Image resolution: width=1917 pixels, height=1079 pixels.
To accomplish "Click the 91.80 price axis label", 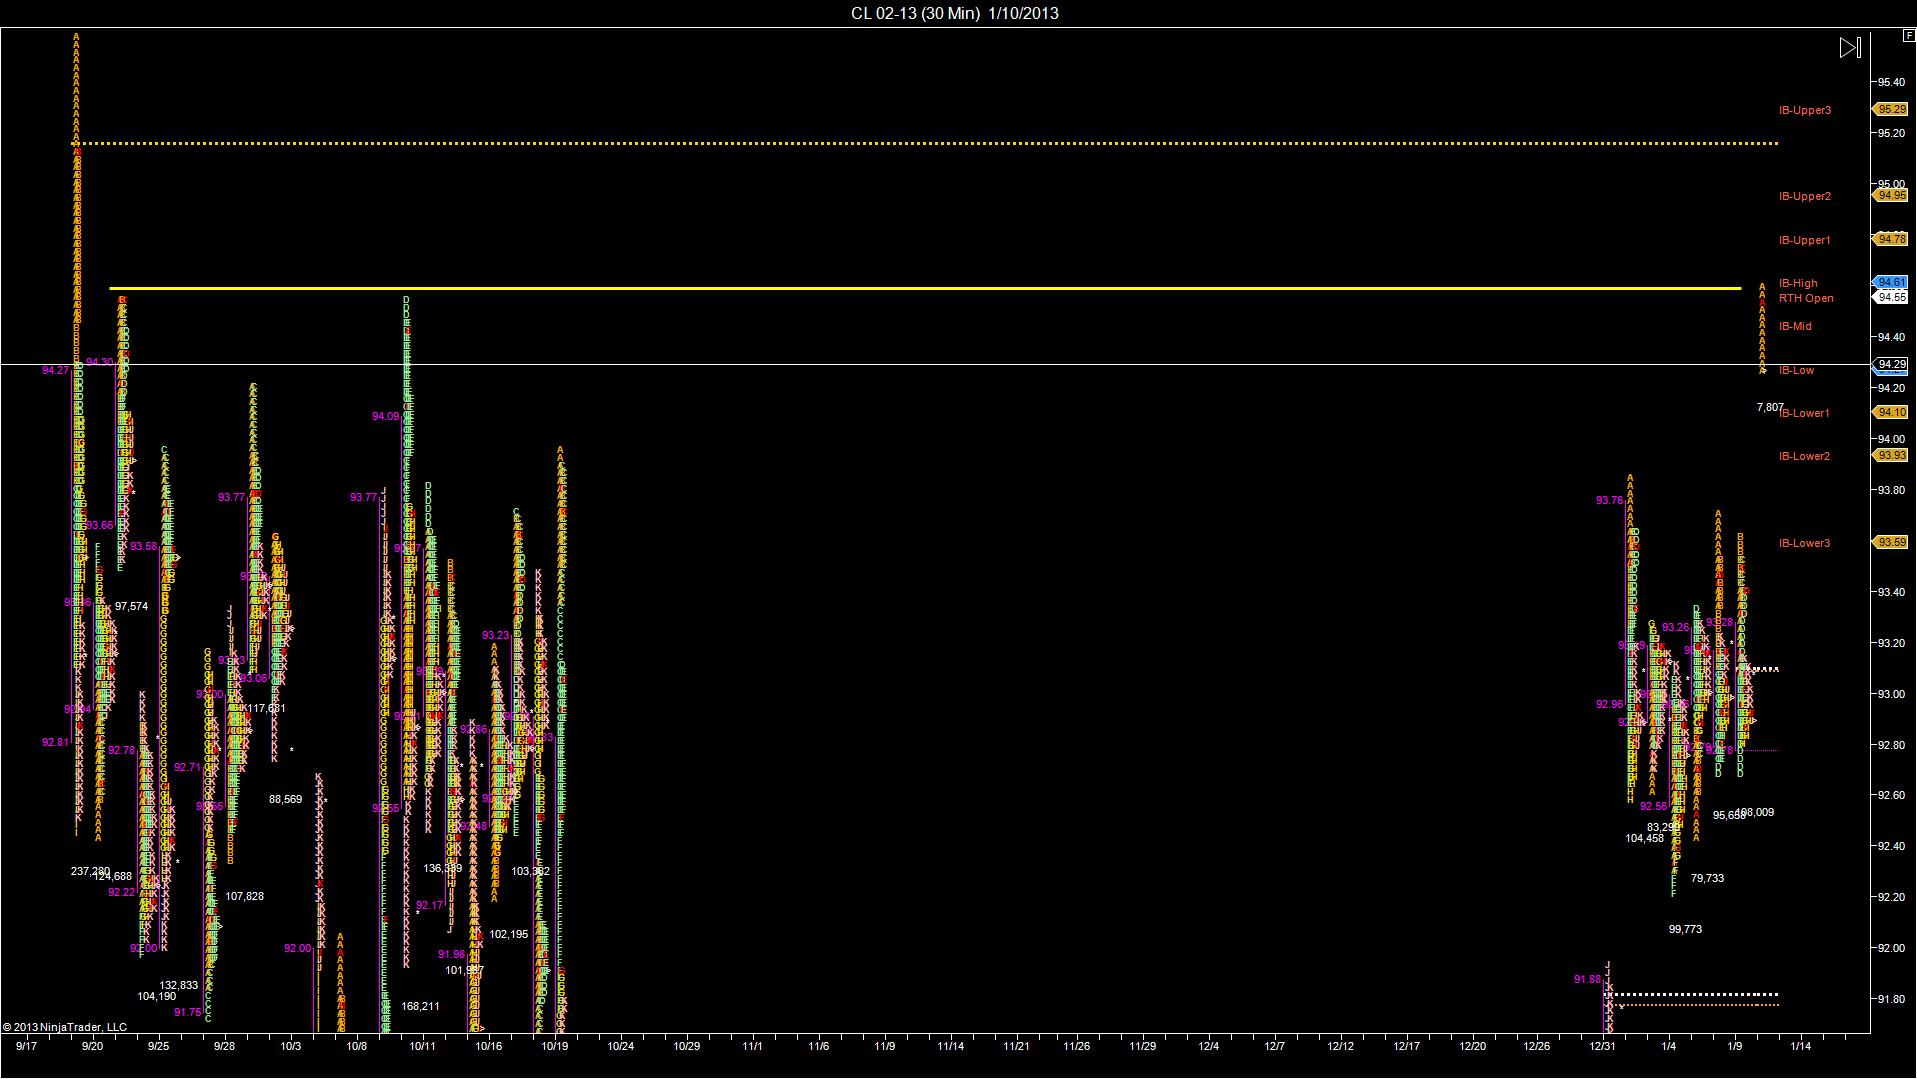I will 1890,999.
